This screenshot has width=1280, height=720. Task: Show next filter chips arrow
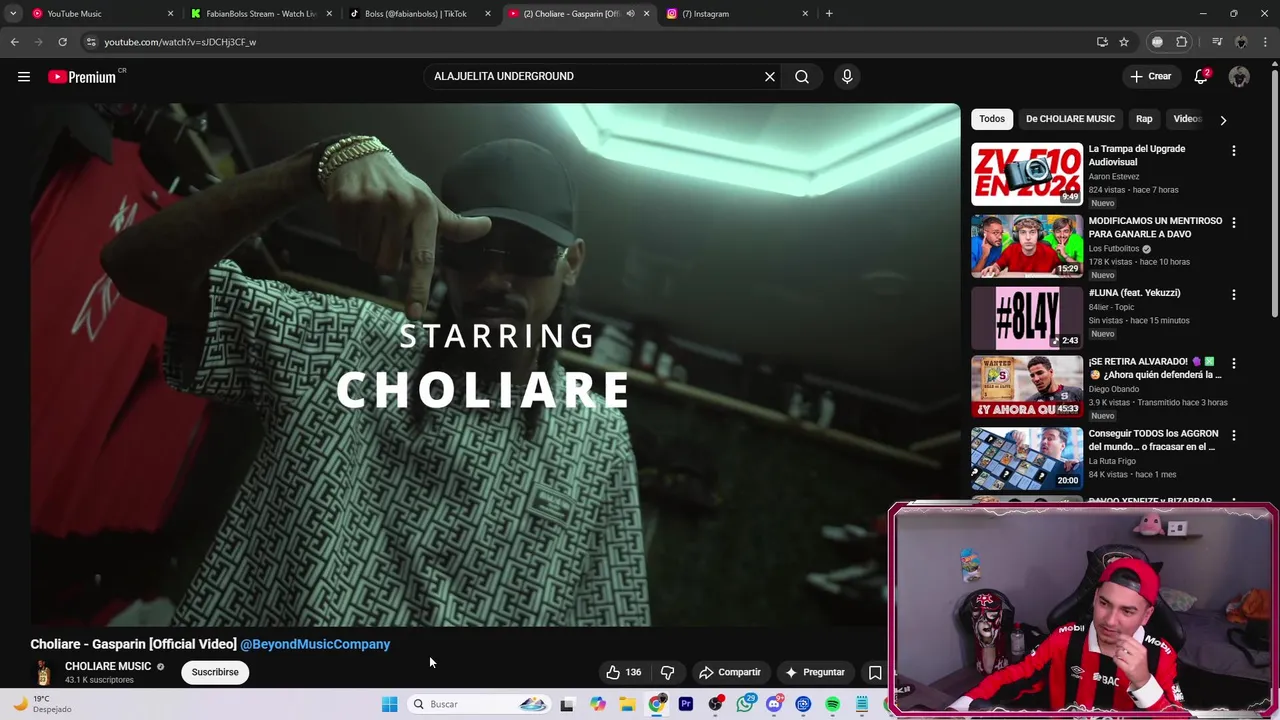pyautogui.click(x=1222, y=120)
